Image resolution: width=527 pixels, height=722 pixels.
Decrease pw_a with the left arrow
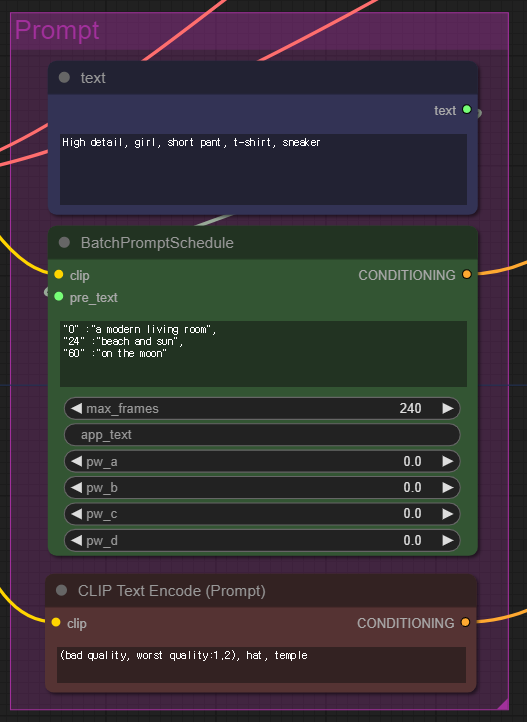76,461
